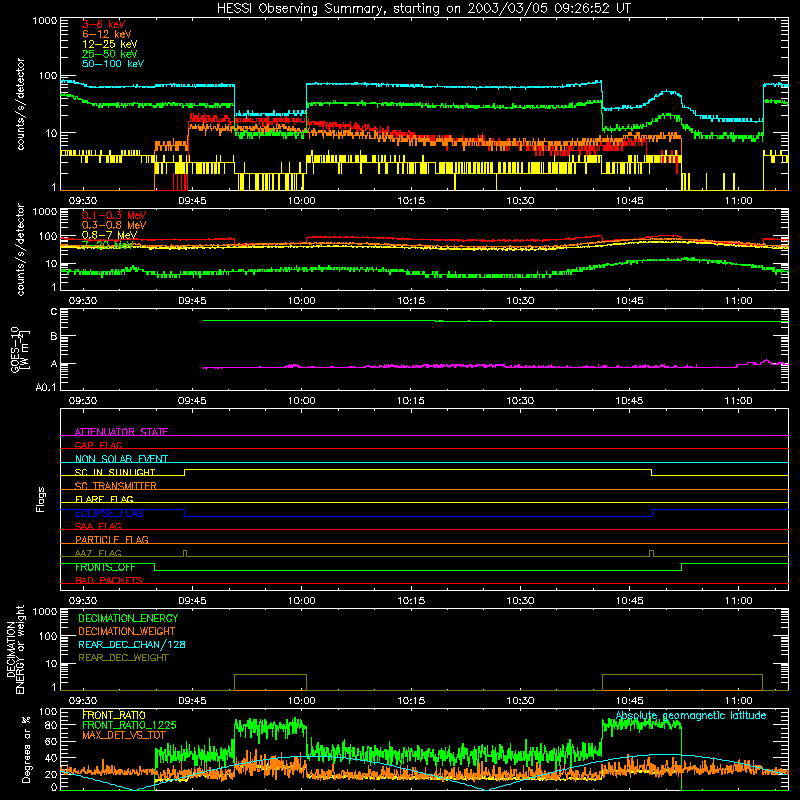Click the 10:00 time label under decimation panel
The width and height of the screenshot is (800, 800).
(x=301, y=701)
